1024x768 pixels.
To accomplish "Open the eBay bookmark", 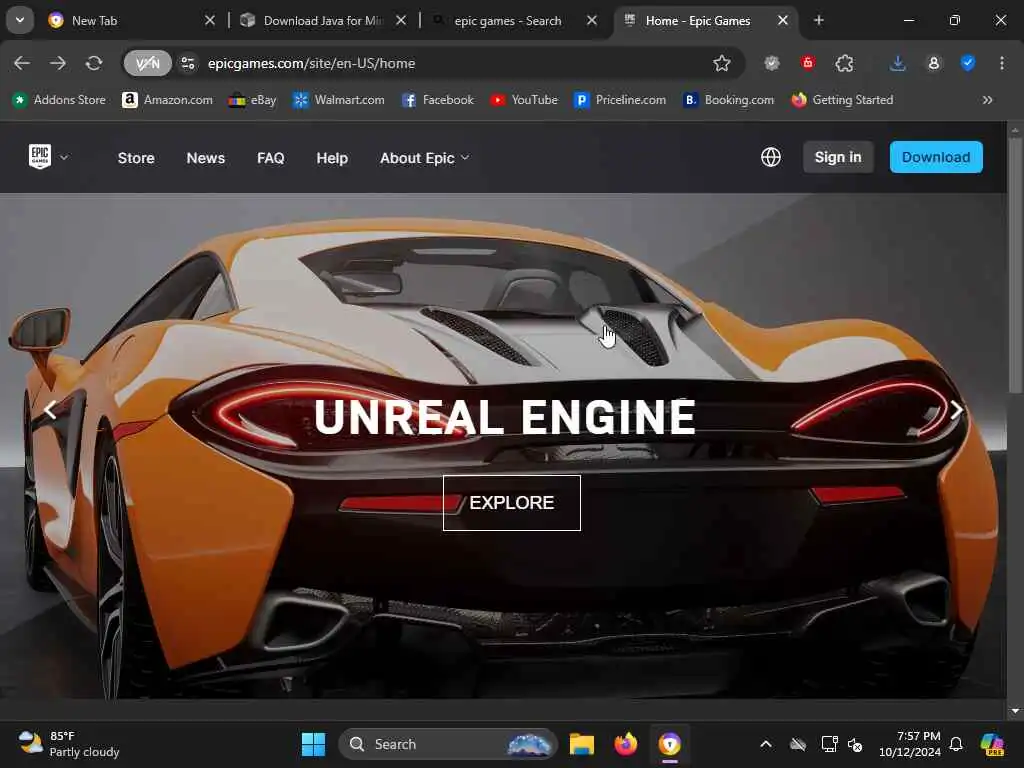I will 253,100.
